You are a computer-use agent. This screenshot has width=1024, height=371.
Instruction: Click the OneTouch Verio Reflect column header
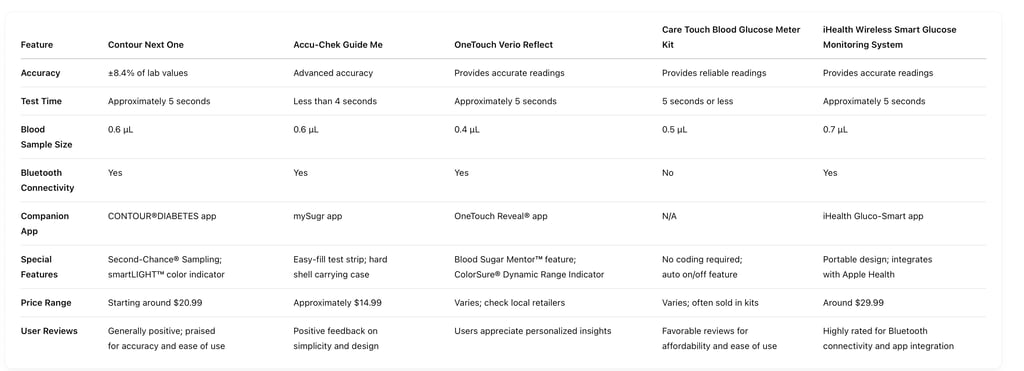pos(504,45)
